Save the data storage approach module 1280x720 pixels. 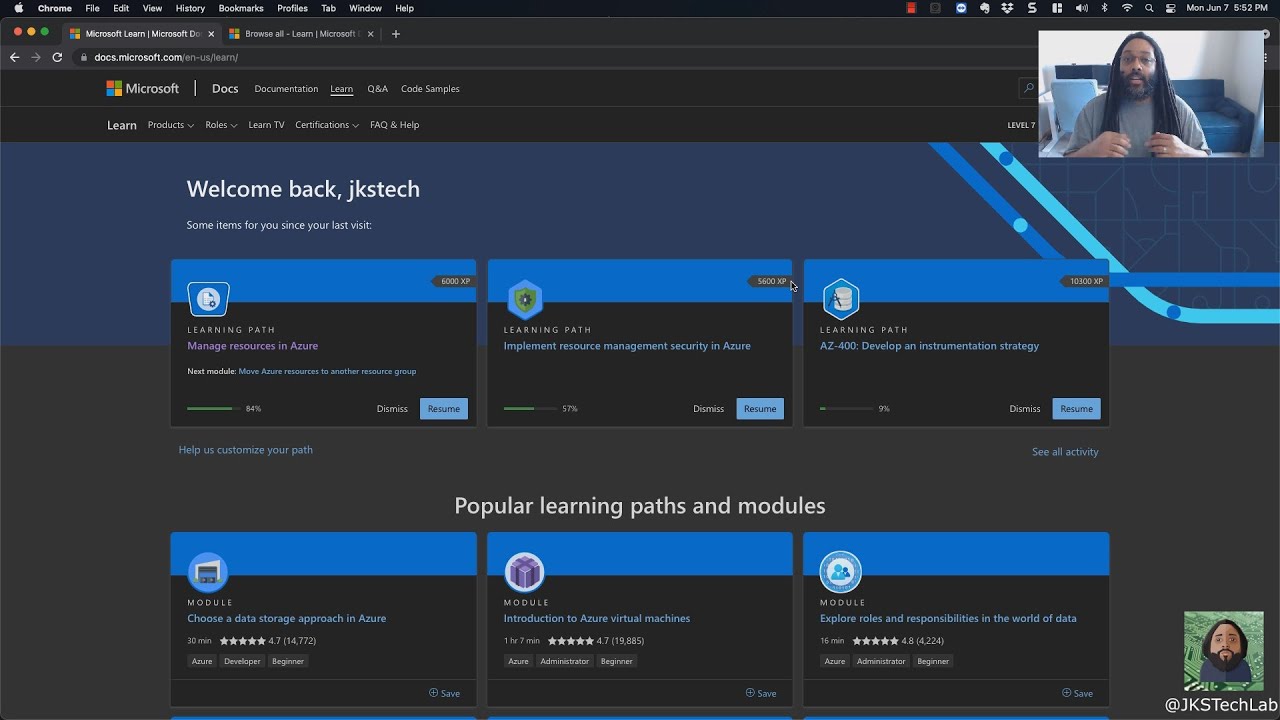pos(444,693)
